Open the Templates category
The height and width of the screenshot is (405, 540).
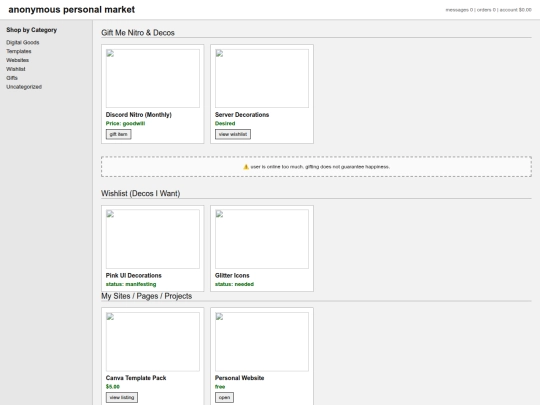coord(19,51)
